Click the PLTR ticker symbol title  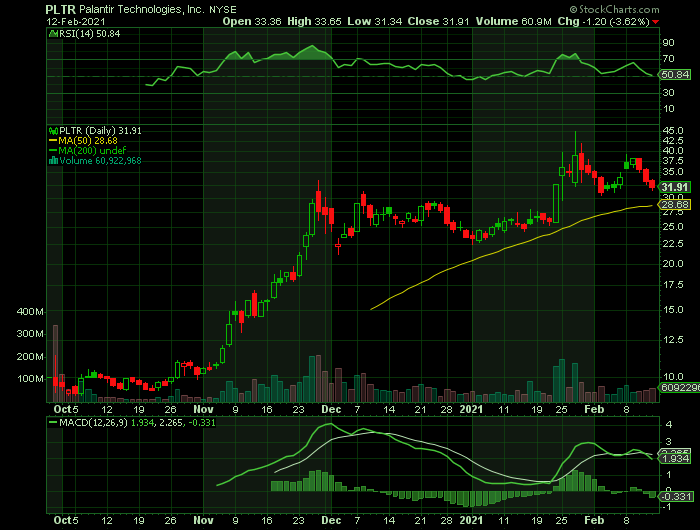click(x=61, y=9)
